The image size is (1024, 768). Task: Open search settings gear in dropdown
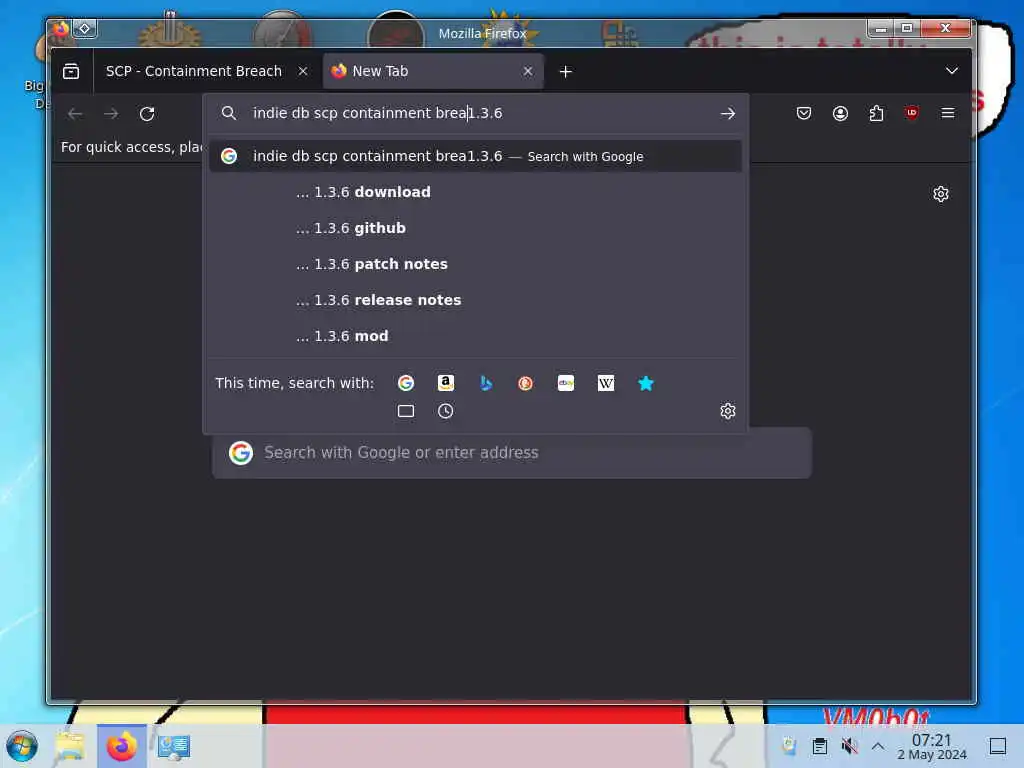tap(728, 411)
